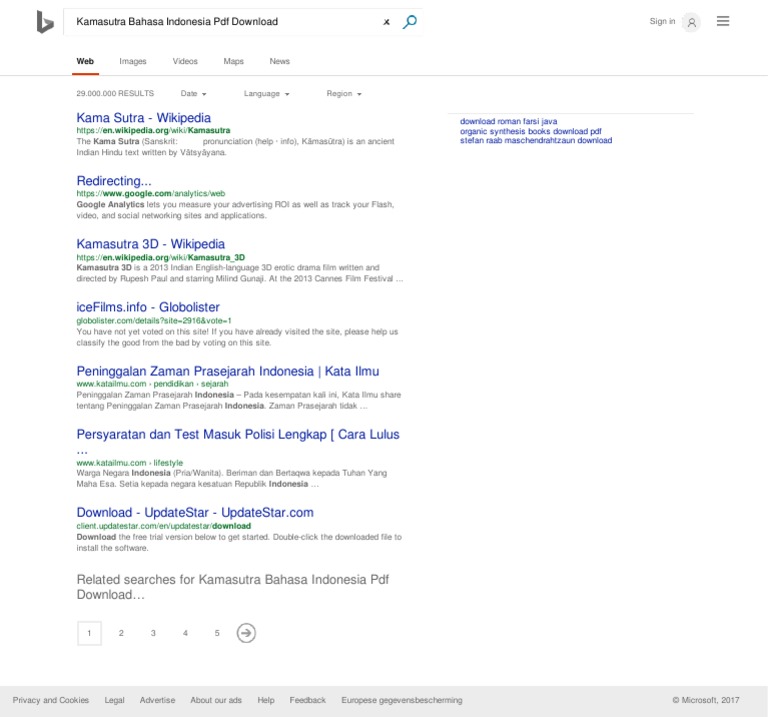The width and height of the screenshot is (768, 717).
Task: Open Persyaratan dan Test Masuk Polisi result
Action: [238, 434]
